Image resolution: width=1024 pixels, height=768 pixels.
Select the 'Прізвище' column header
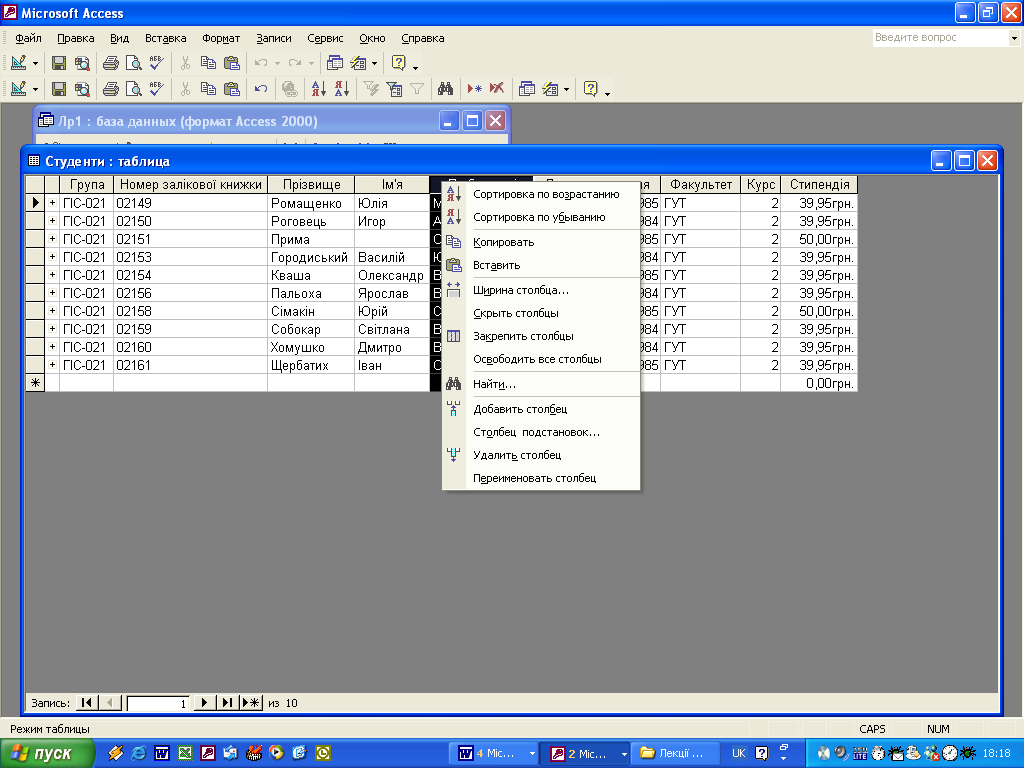coord(311,184)
